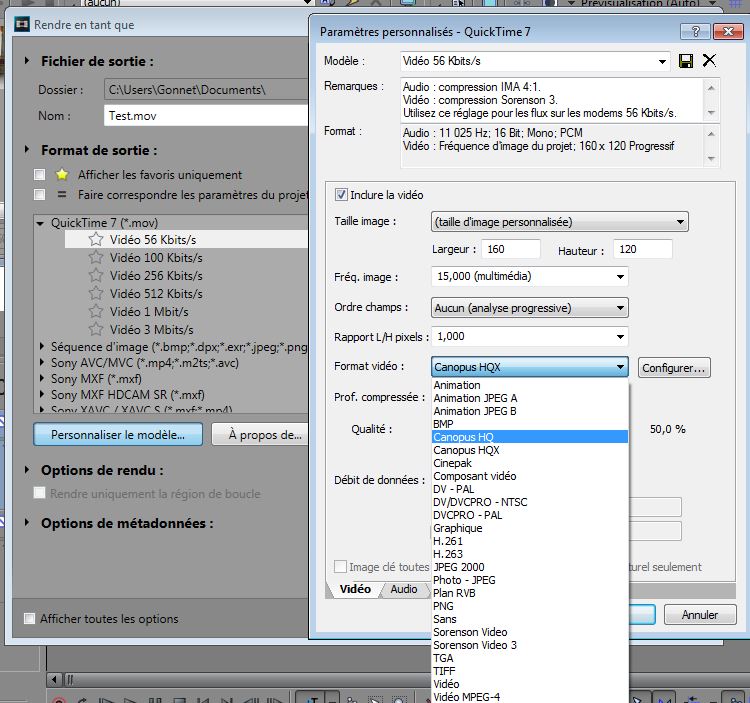Click the Largeur input field
Viewport: 750px width, 703px height.
[511, 249]
